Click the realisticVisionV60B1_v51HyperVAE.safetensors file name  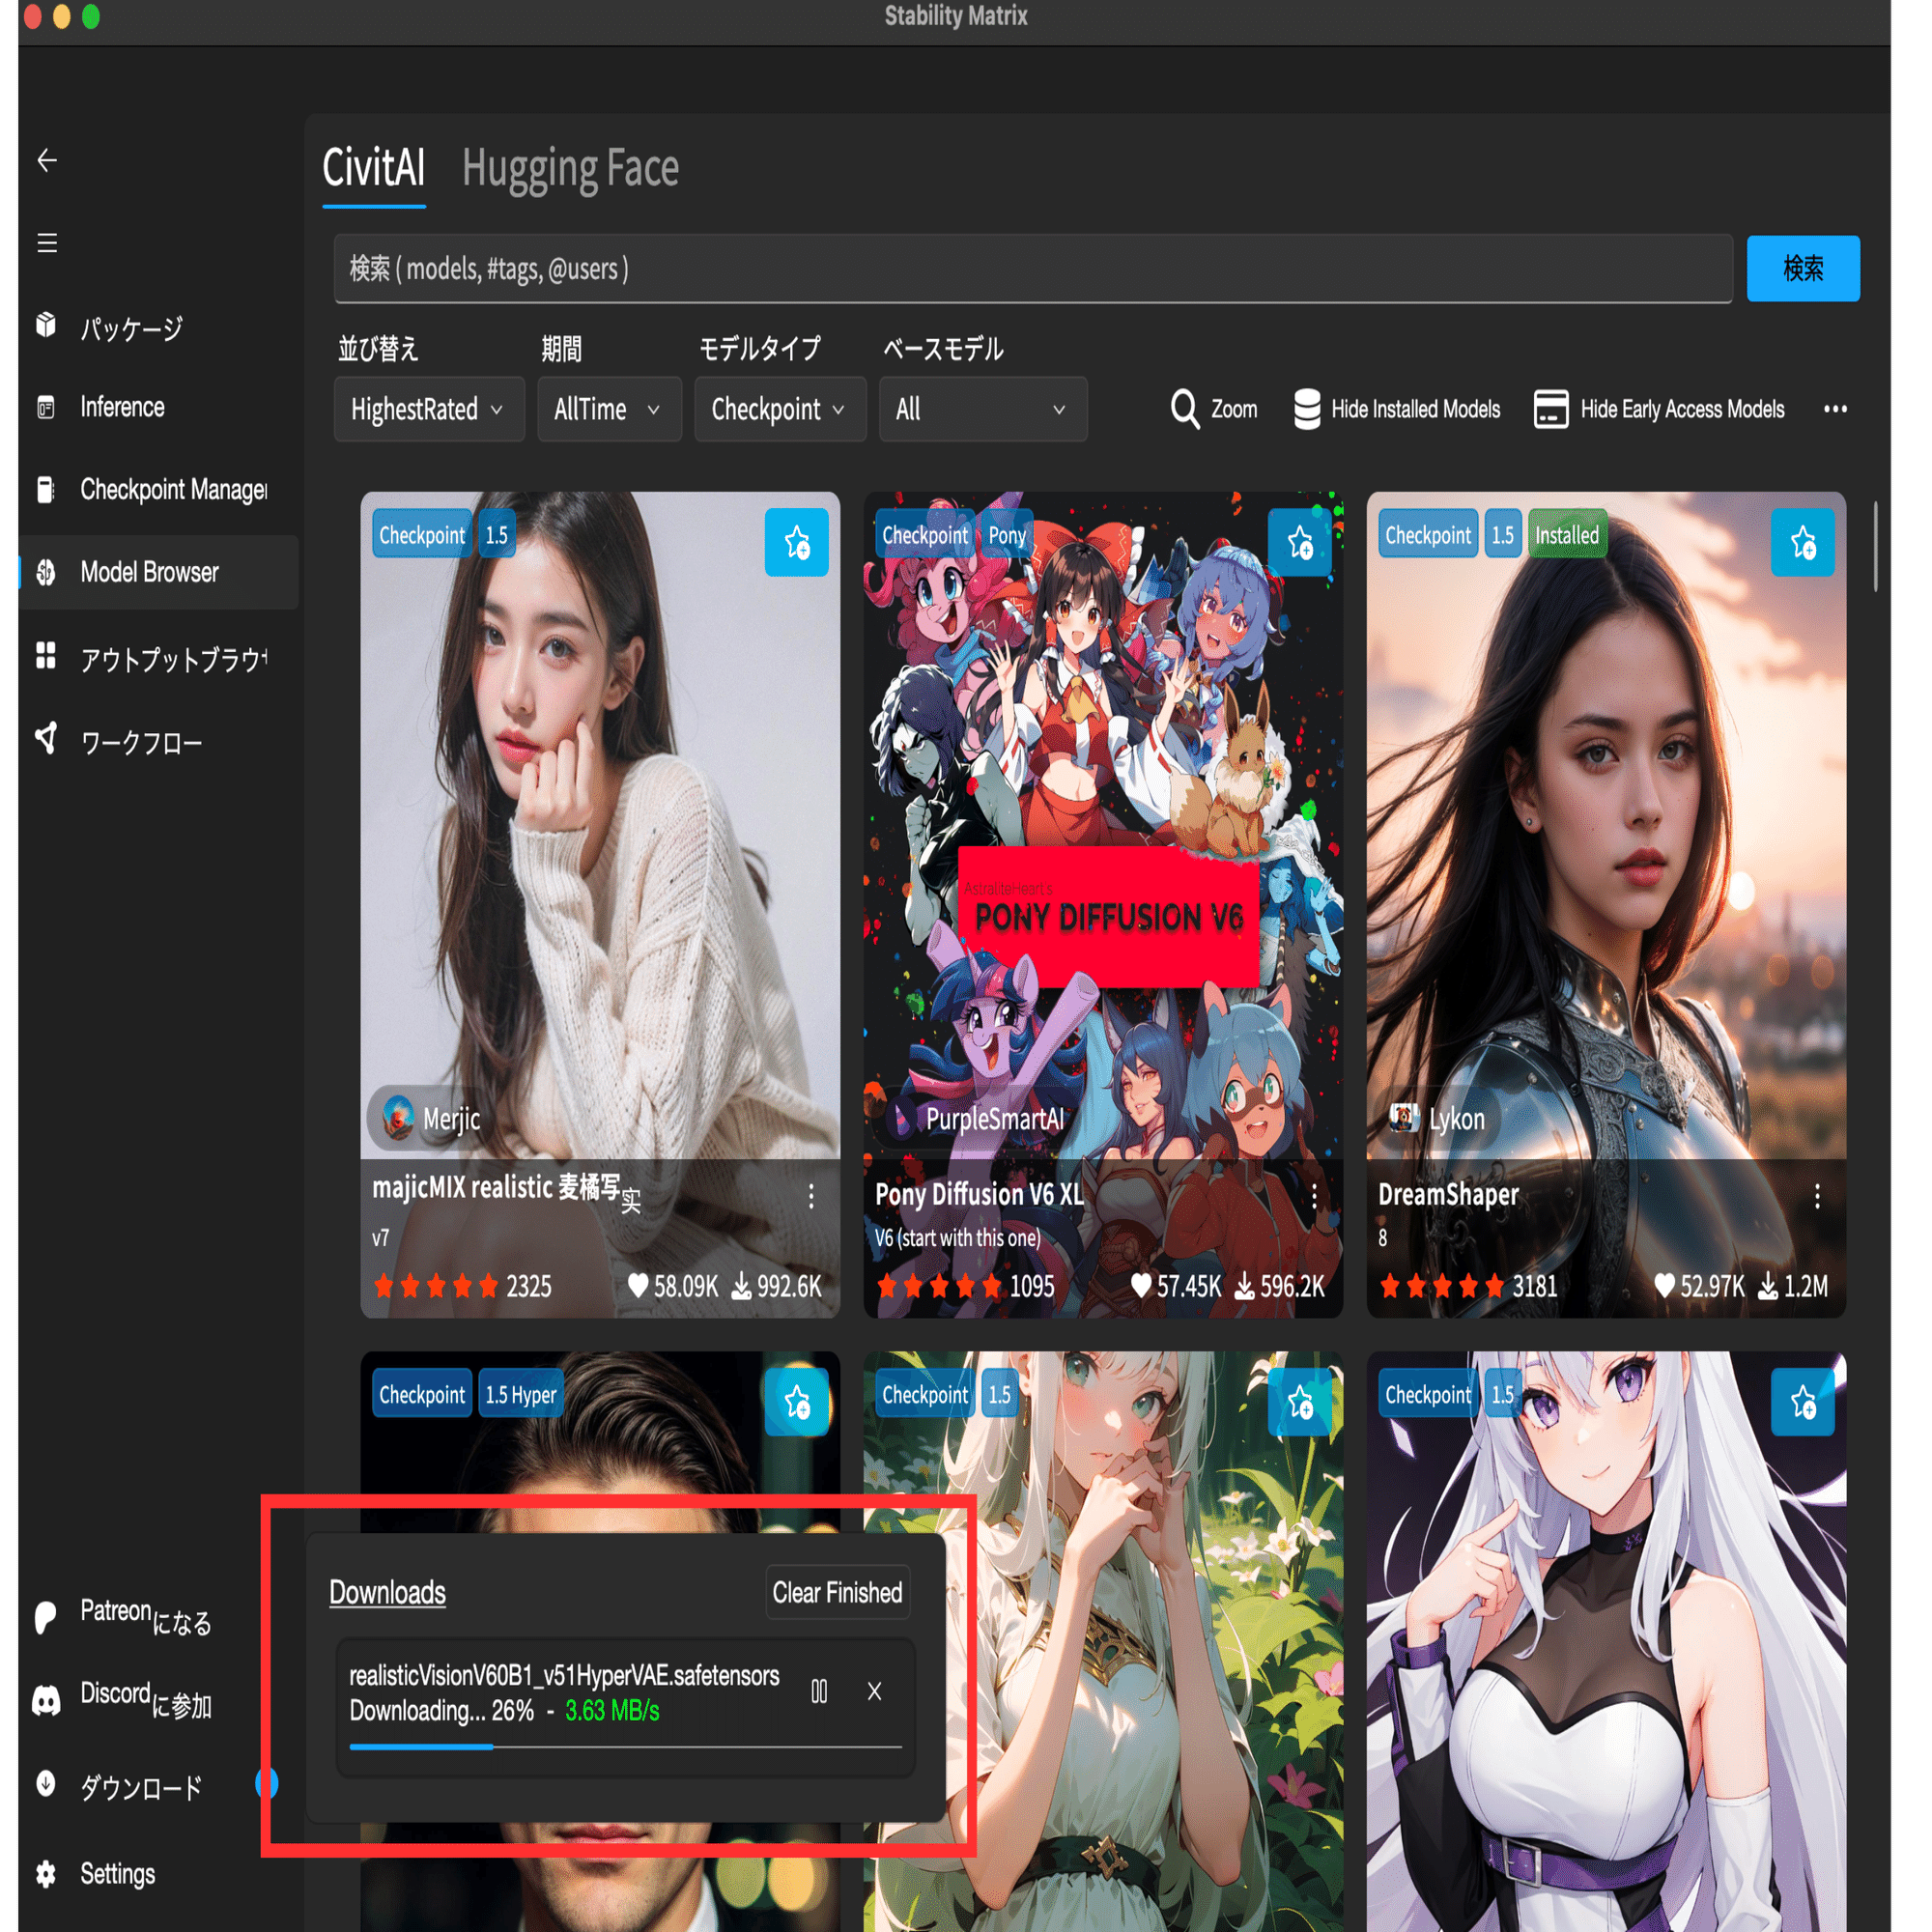pyautogui.click(x=564, y=1675)
